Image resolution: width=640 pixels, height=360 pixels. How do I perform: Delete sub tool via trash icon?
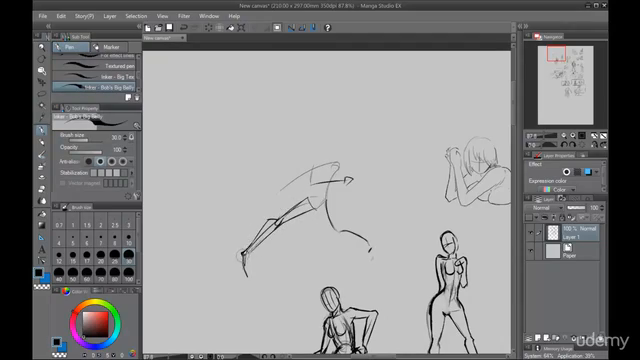point(137,98)
